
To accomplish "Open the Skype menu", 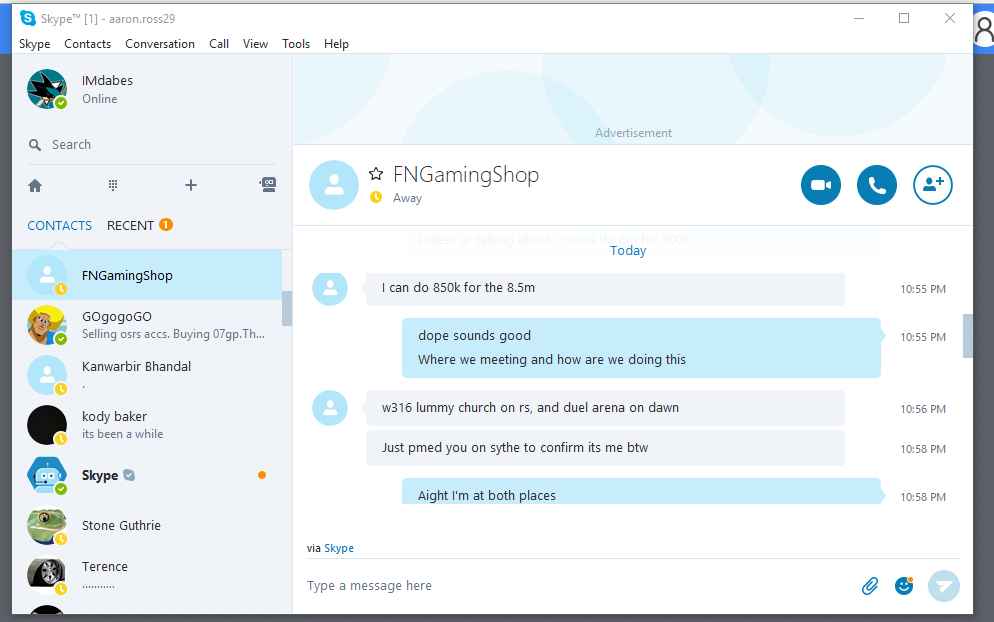I will click(x=34, y=44).
